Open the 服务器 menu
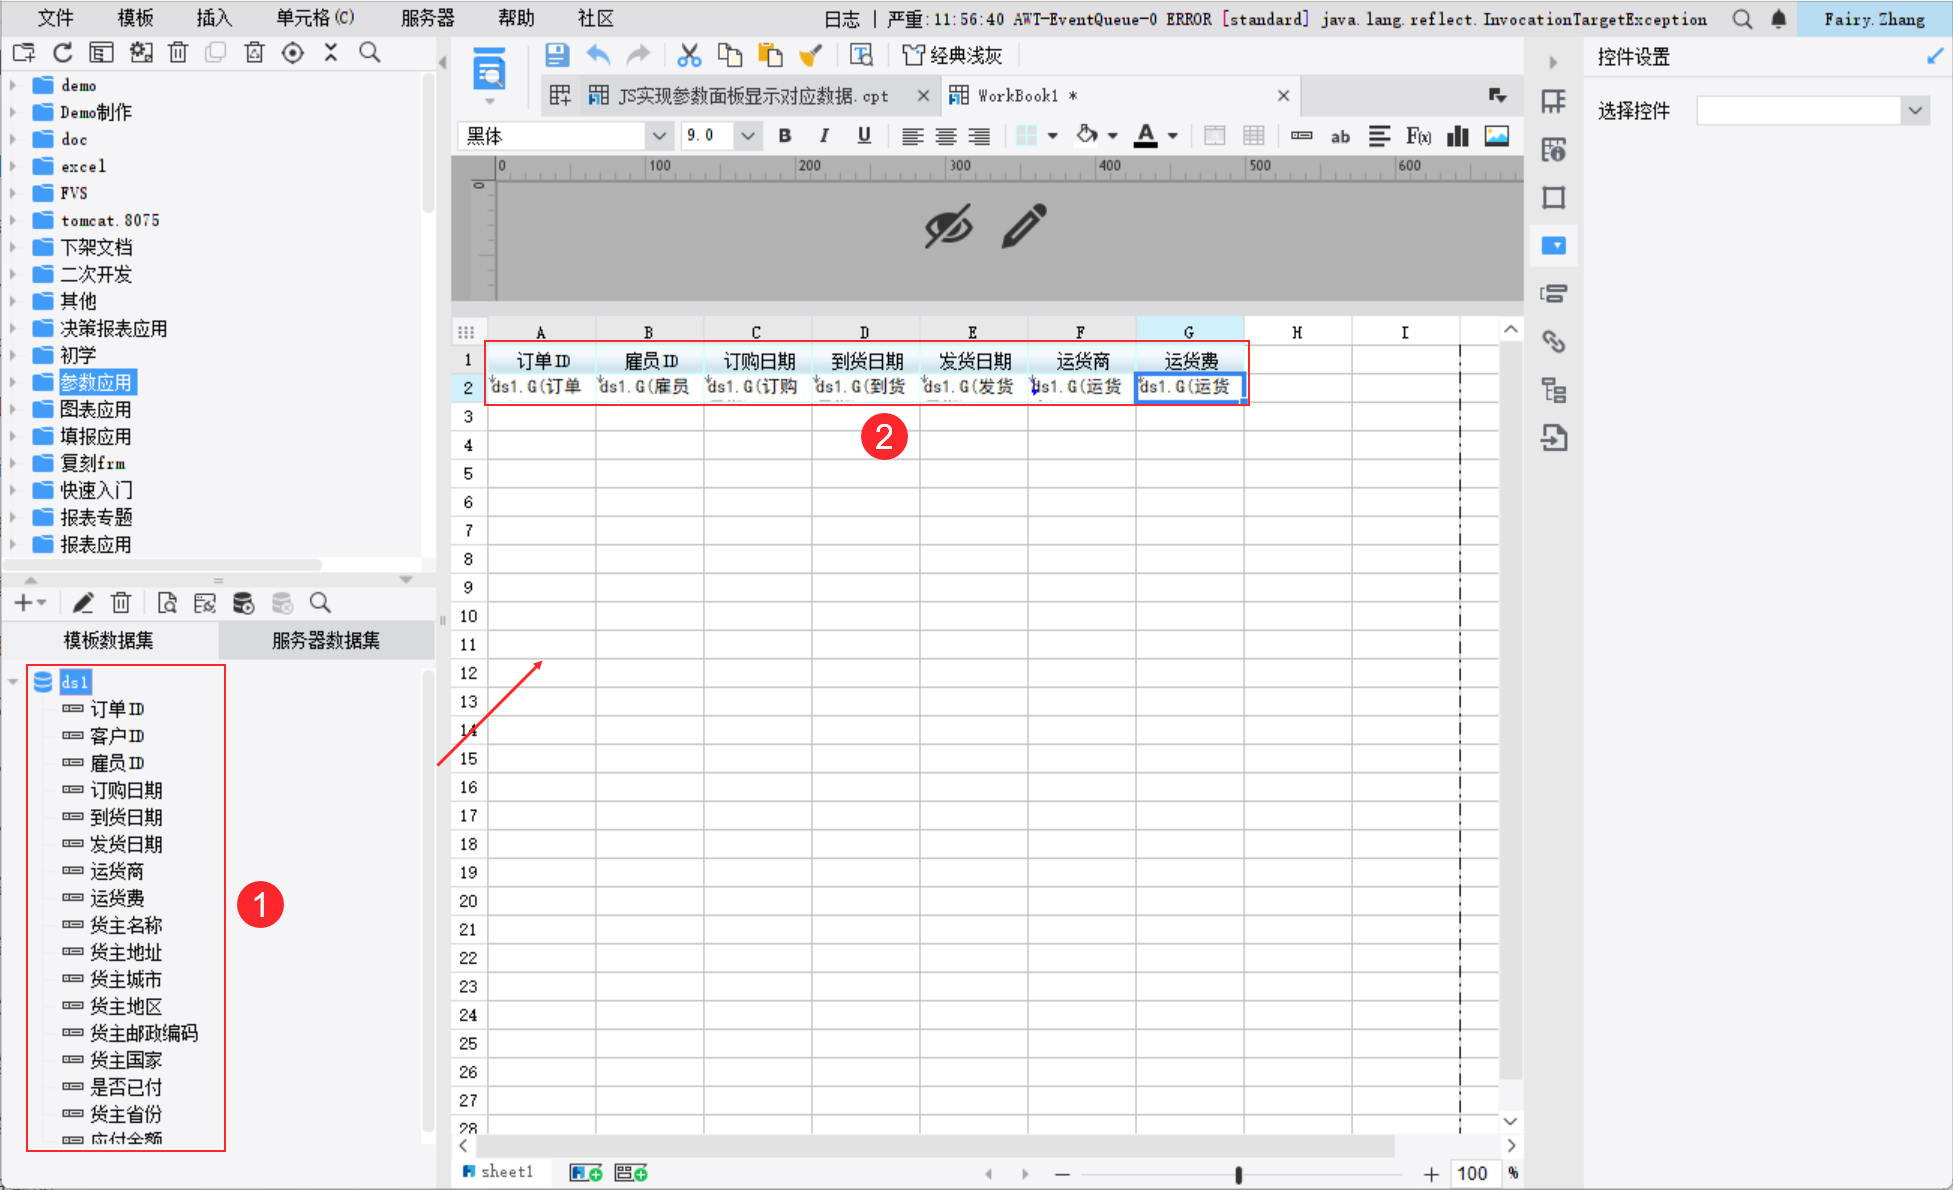Screen dimensions: 1953x1190 [x=427, y=18]
